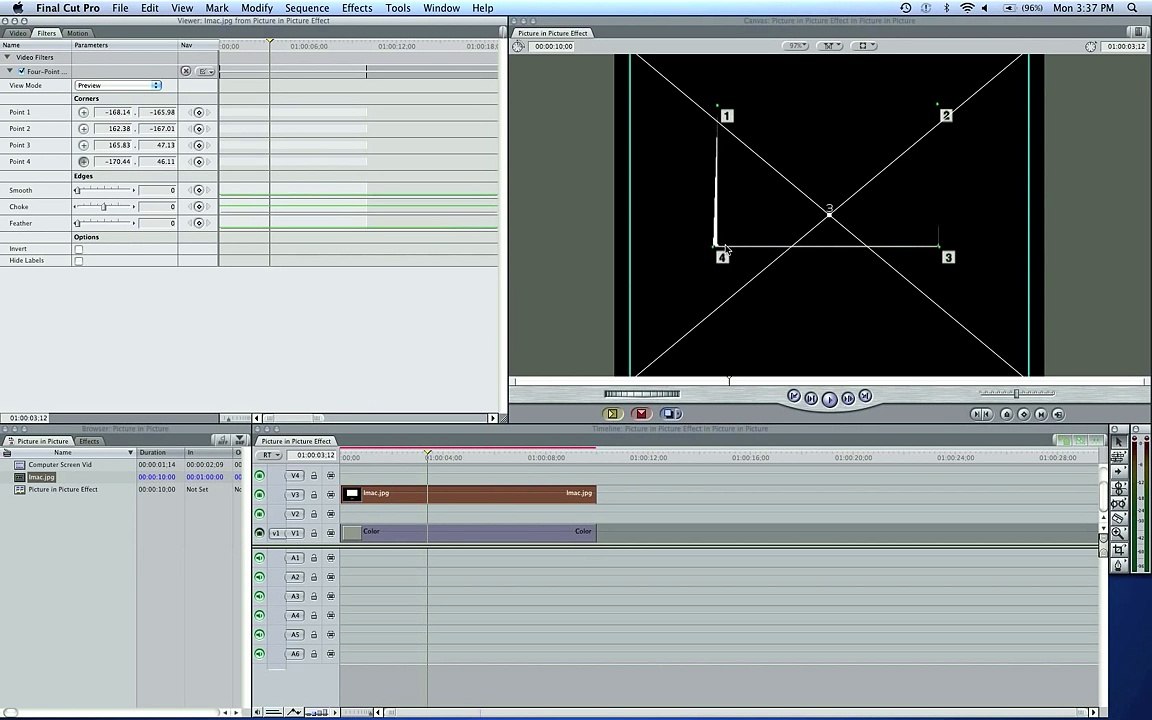Switch to the Motion tab in Viewer
This screenshot has height=720, width=1152.
coord(77,33)
